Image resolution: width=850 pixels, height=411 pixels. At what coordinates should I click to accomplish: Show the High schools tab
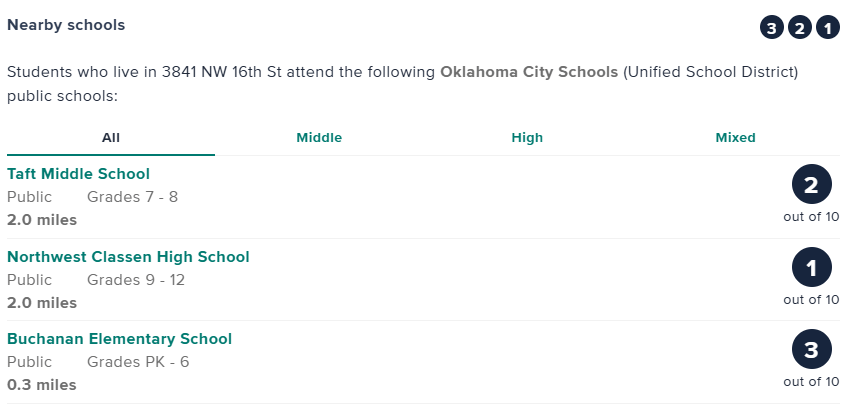pyautogui.click(x=527, y=138)
